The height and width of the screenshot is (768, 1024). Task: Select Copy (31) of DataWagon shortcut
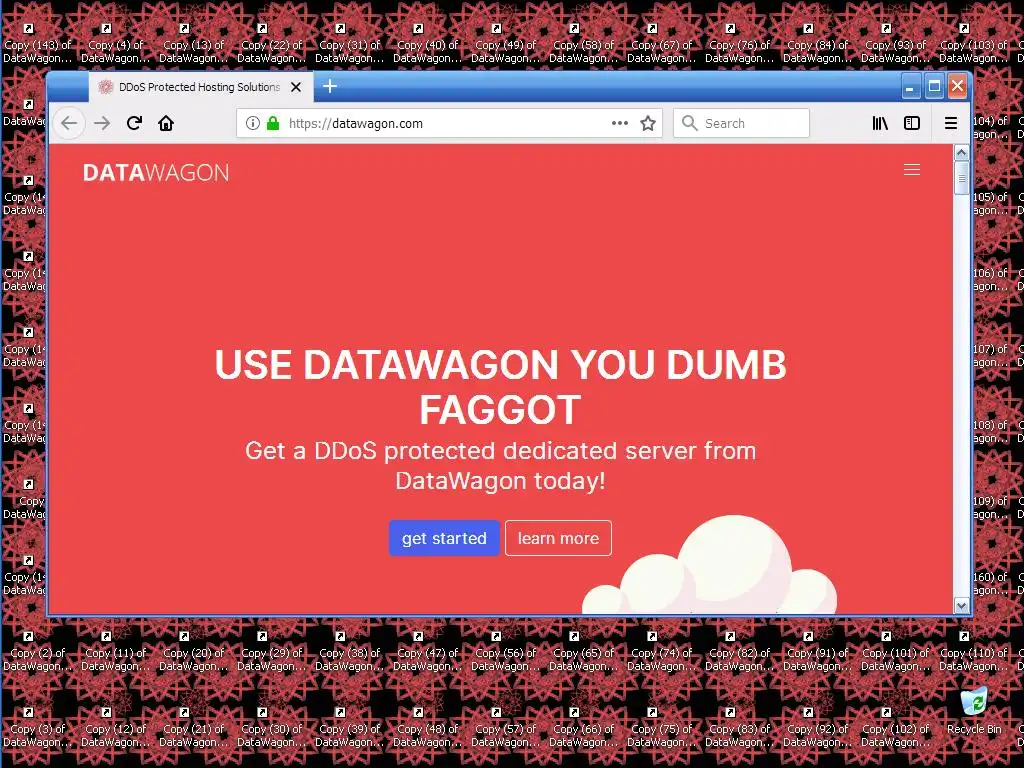(x=349, y=44)
